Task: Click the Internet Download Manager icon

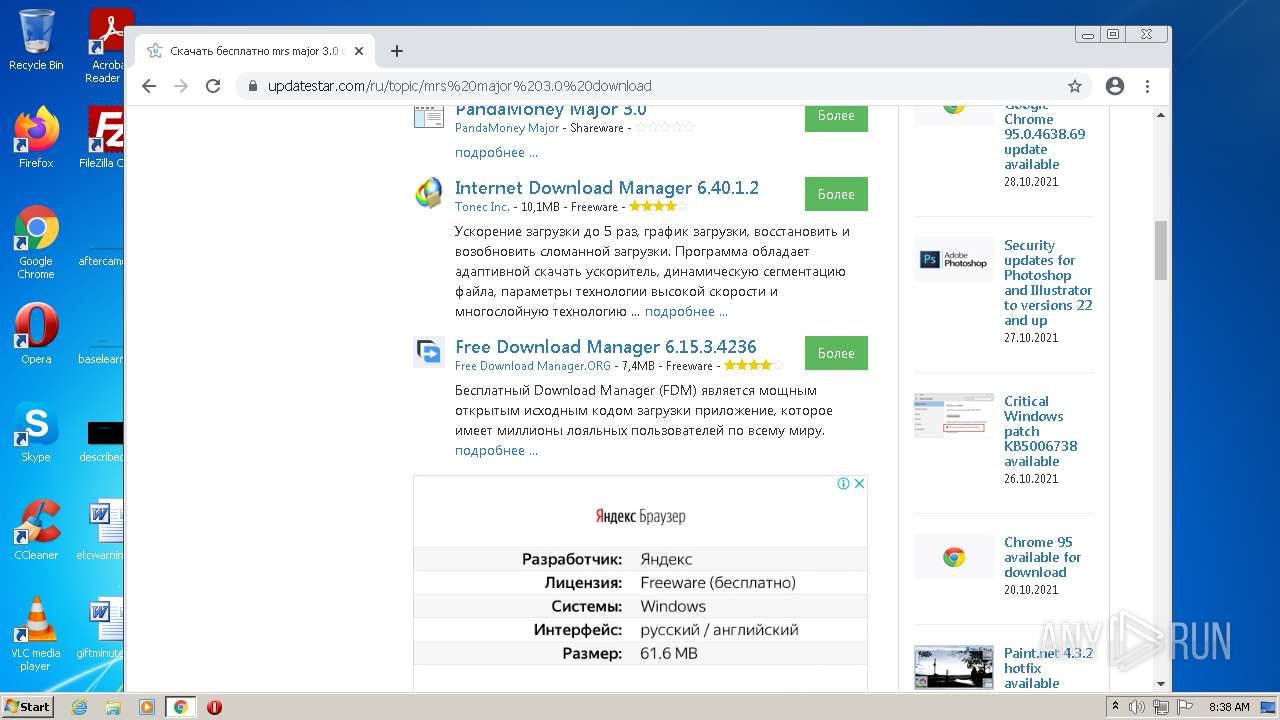Action: (429, 193)
